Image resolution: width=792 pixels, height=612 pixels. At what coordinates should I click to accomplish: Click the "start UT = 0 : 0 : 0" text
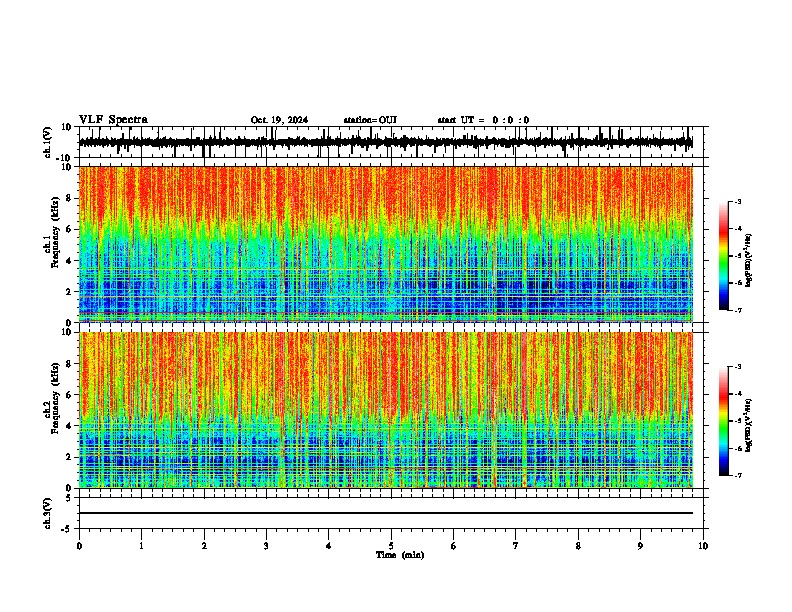pyautogui.click(x=483, y=120)
